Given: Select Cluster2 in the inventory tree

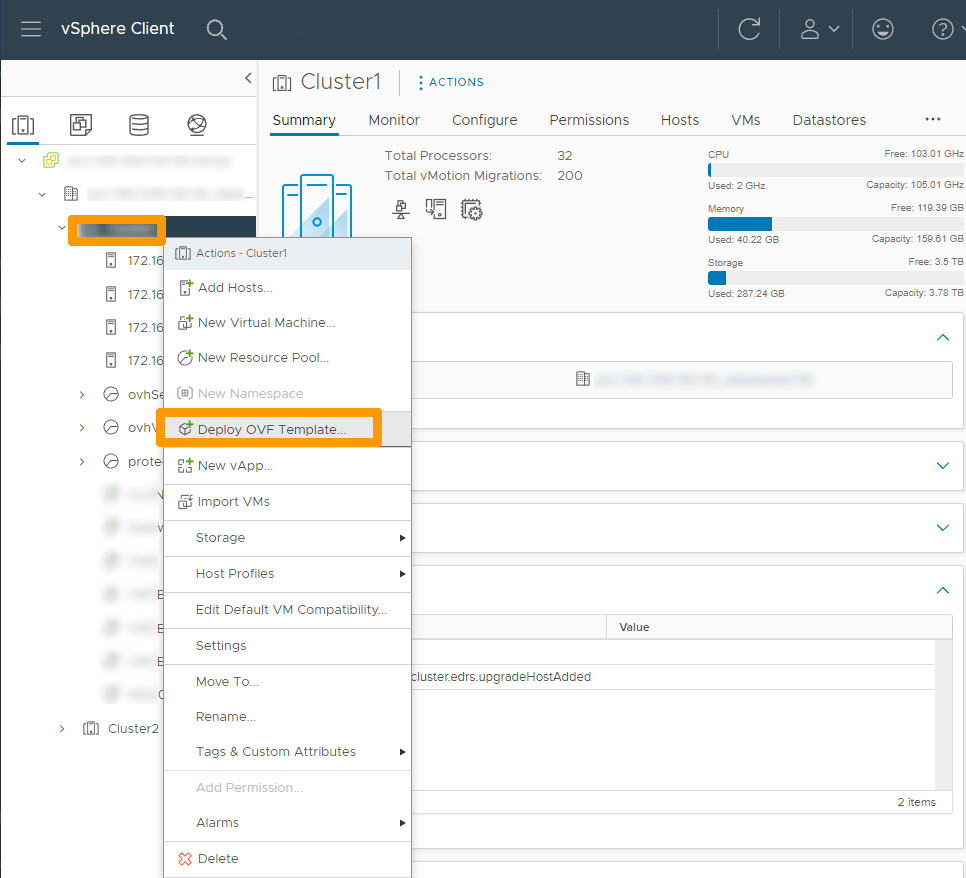Looking at the screenshot, I should pyautogui.click(x=133, y=729).
